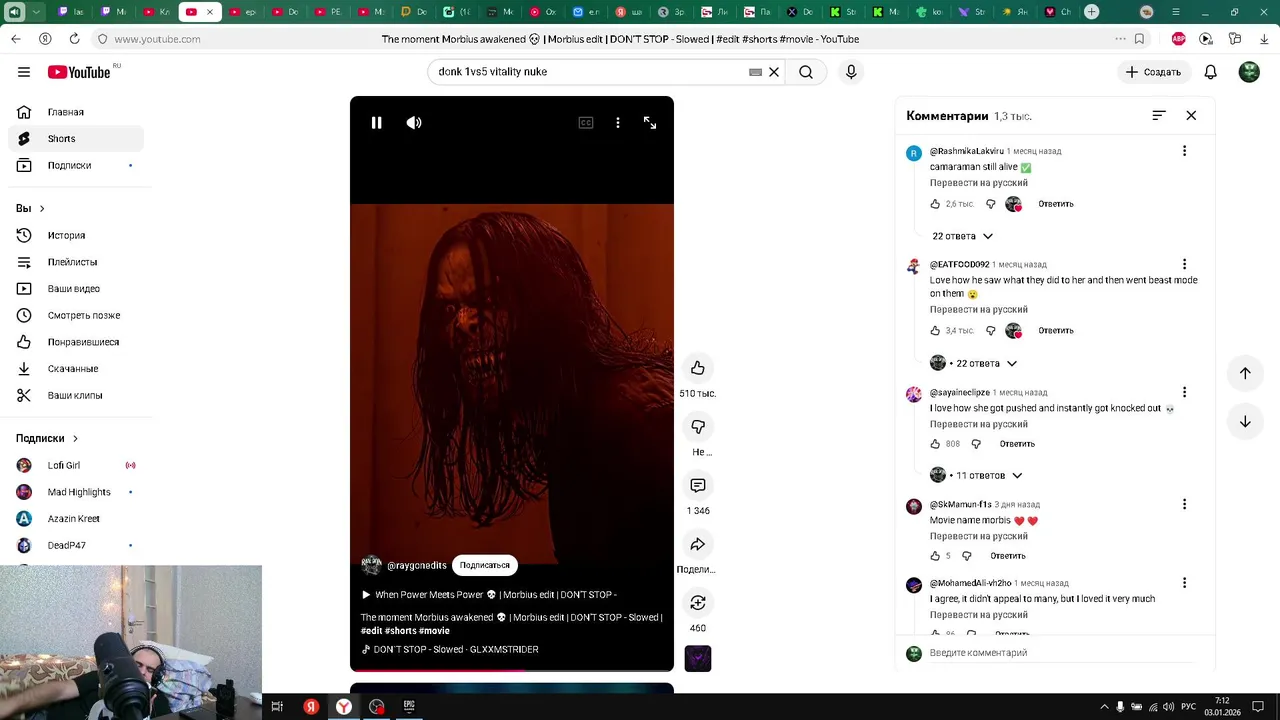Dislike the EATFOOD092 comment
The width and height of the screenshot is (1280, 720).
click(991, 331)
